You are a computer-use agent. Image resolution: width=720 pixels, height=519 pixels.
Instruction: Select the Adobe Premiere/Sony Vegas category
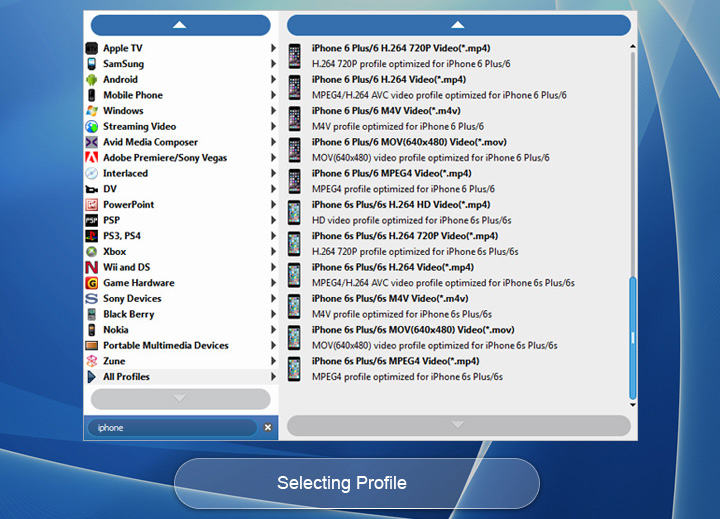point(181,158)
